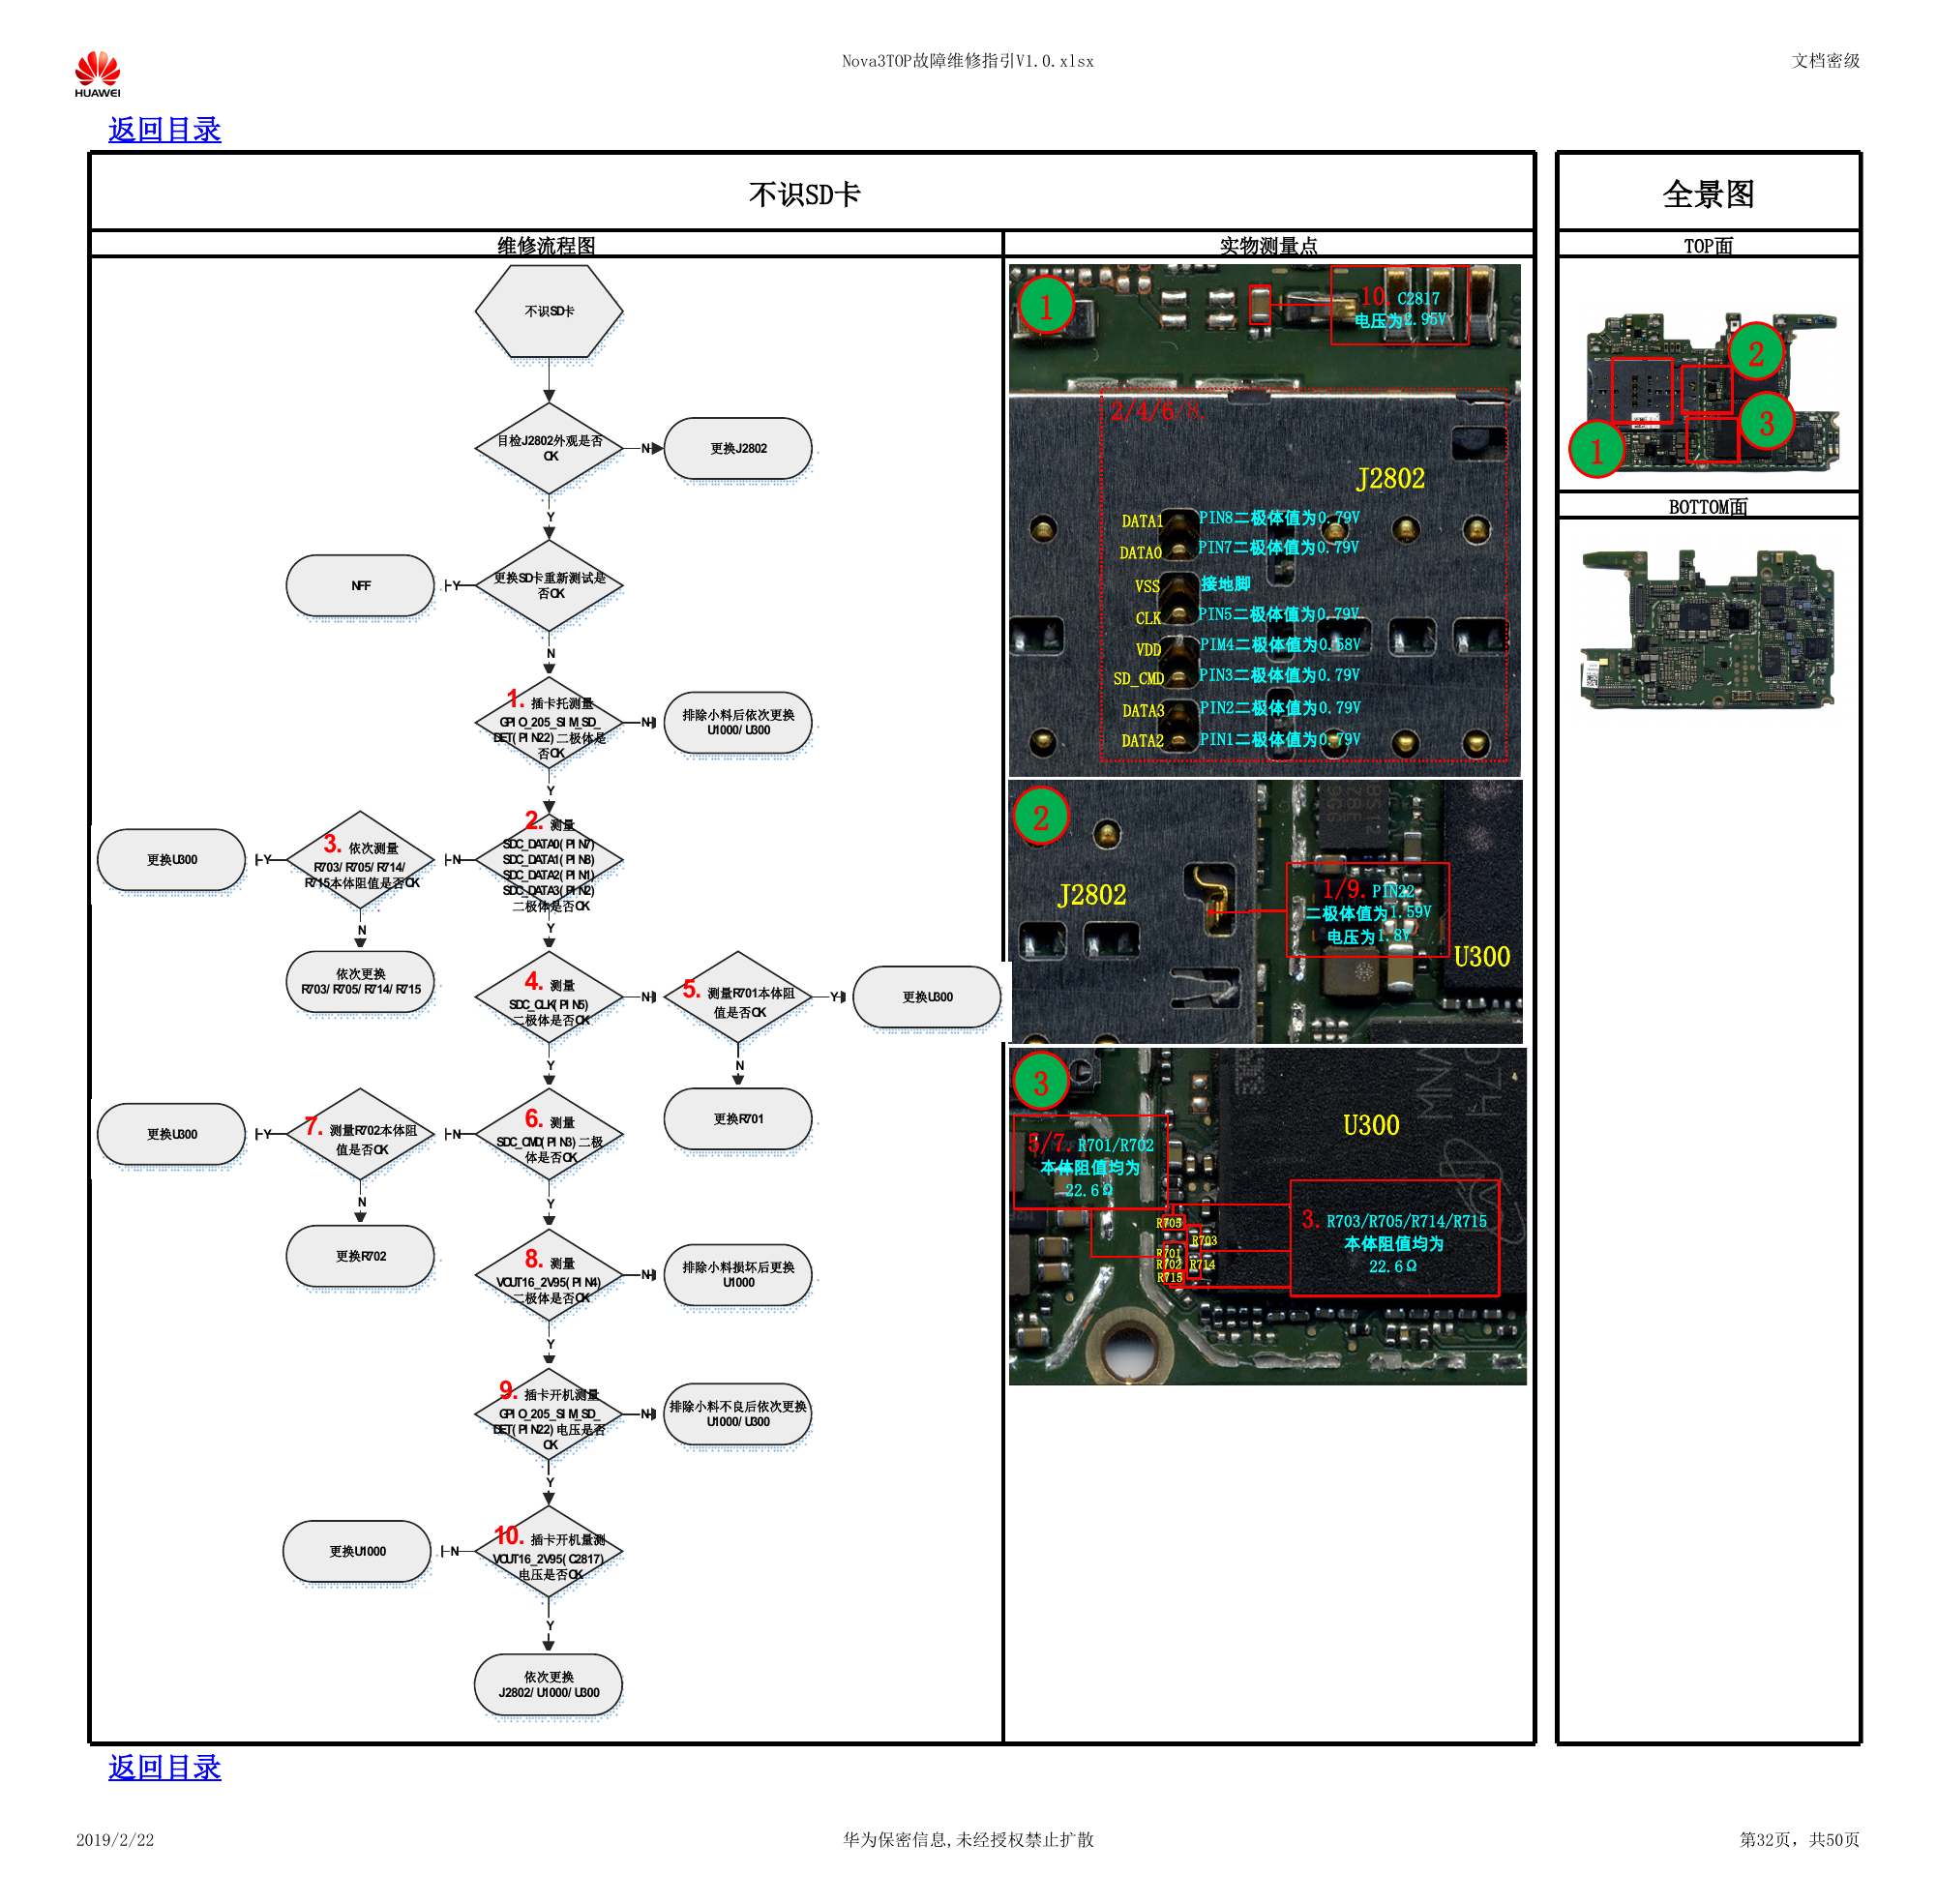Select step 2 SDC_DATA measurement diamond
This screenshot has height=1904, width=1937.
[549, 860]
